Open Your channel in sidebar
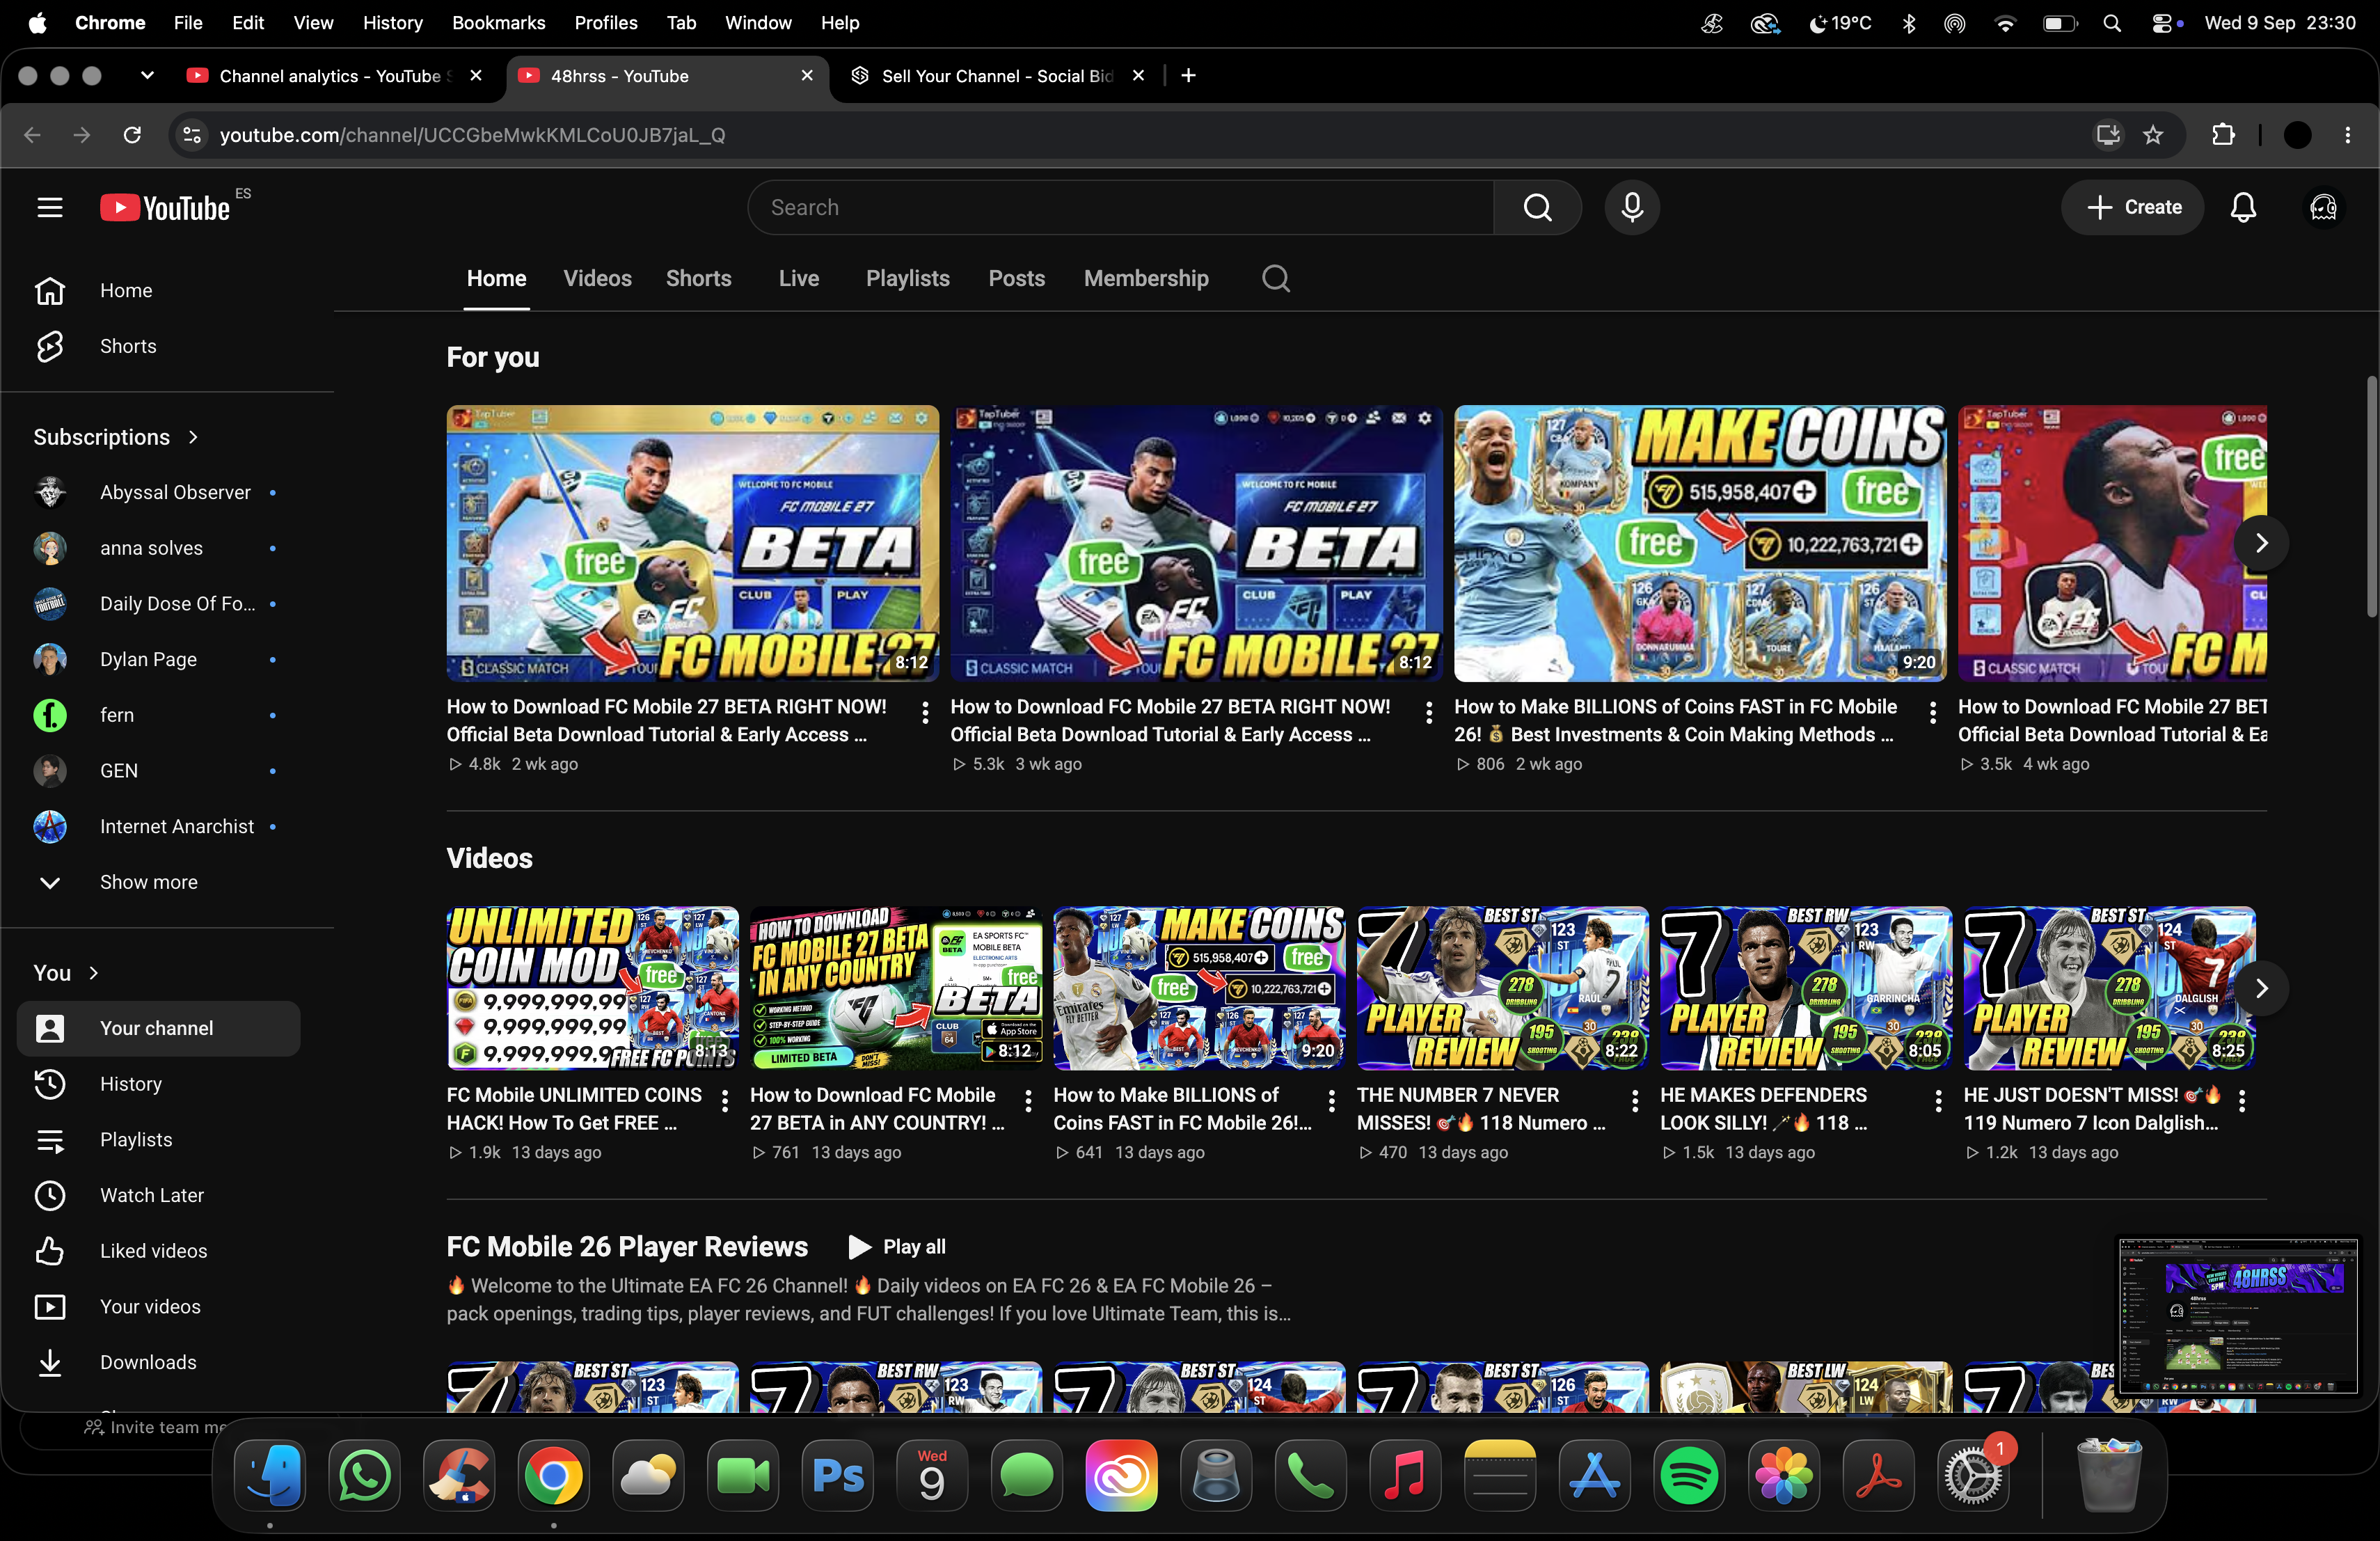The image size is (2380, 1541). click(157, 1028)
